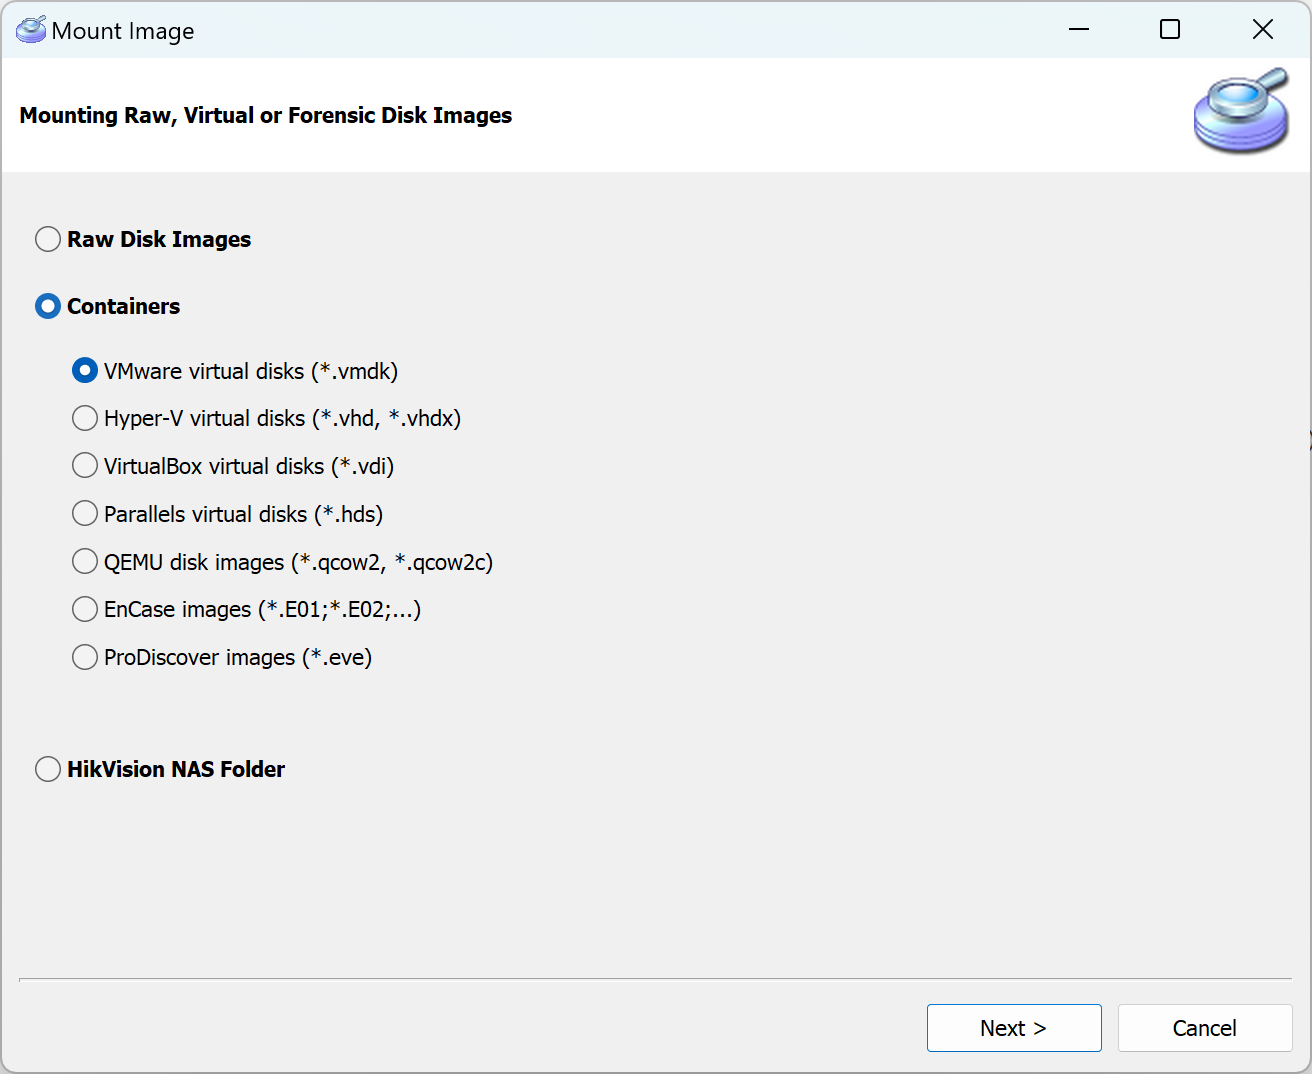Image resolution: width=1312 pixels, height=1074 pixels.
Task: Cancel the image mounting dialog
Action: tap(1204, 1027)
